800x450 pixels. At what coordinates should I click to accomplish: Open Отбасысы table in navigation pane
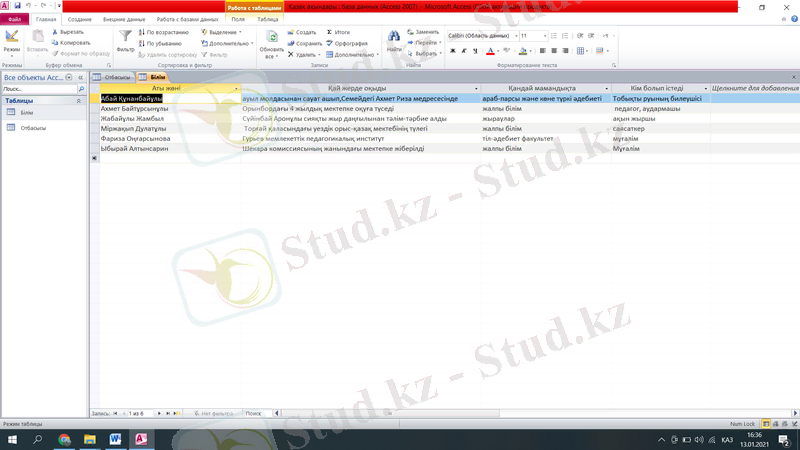[33, 128]
